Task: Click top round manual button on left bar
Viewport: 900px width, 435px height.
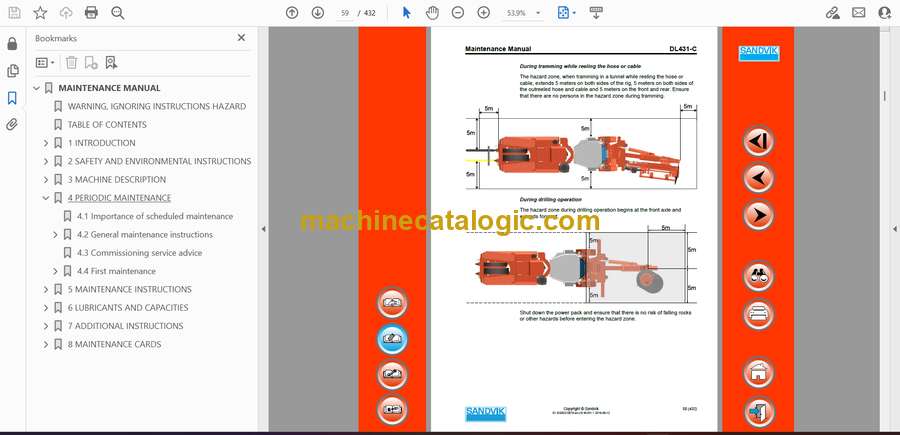Action: tap(393, 302)
